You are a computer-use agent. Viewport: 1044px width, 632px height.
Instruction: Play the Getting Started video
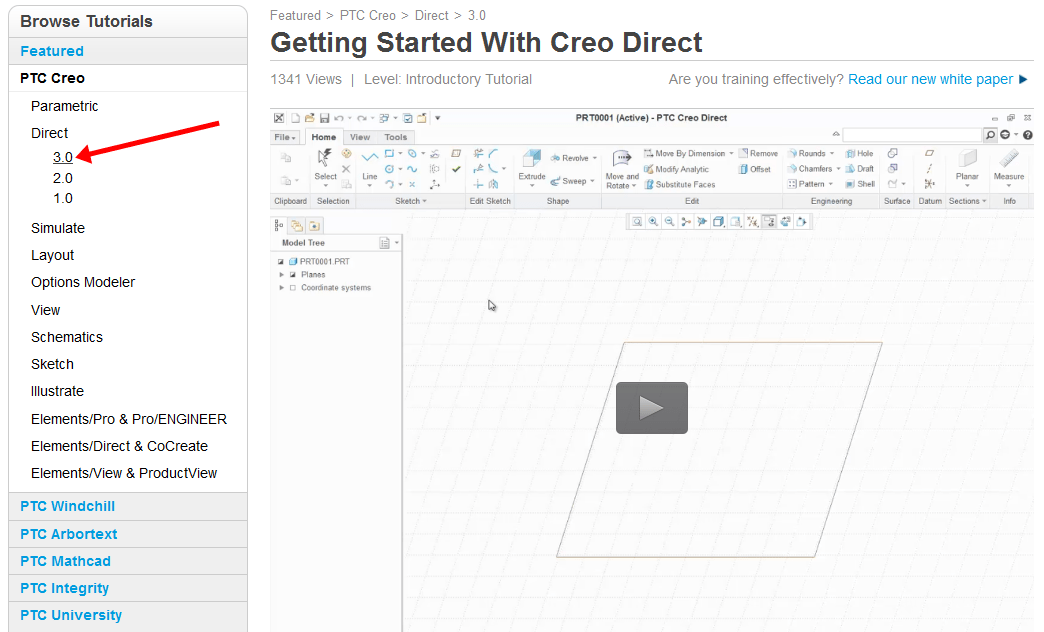pos(651,407)
